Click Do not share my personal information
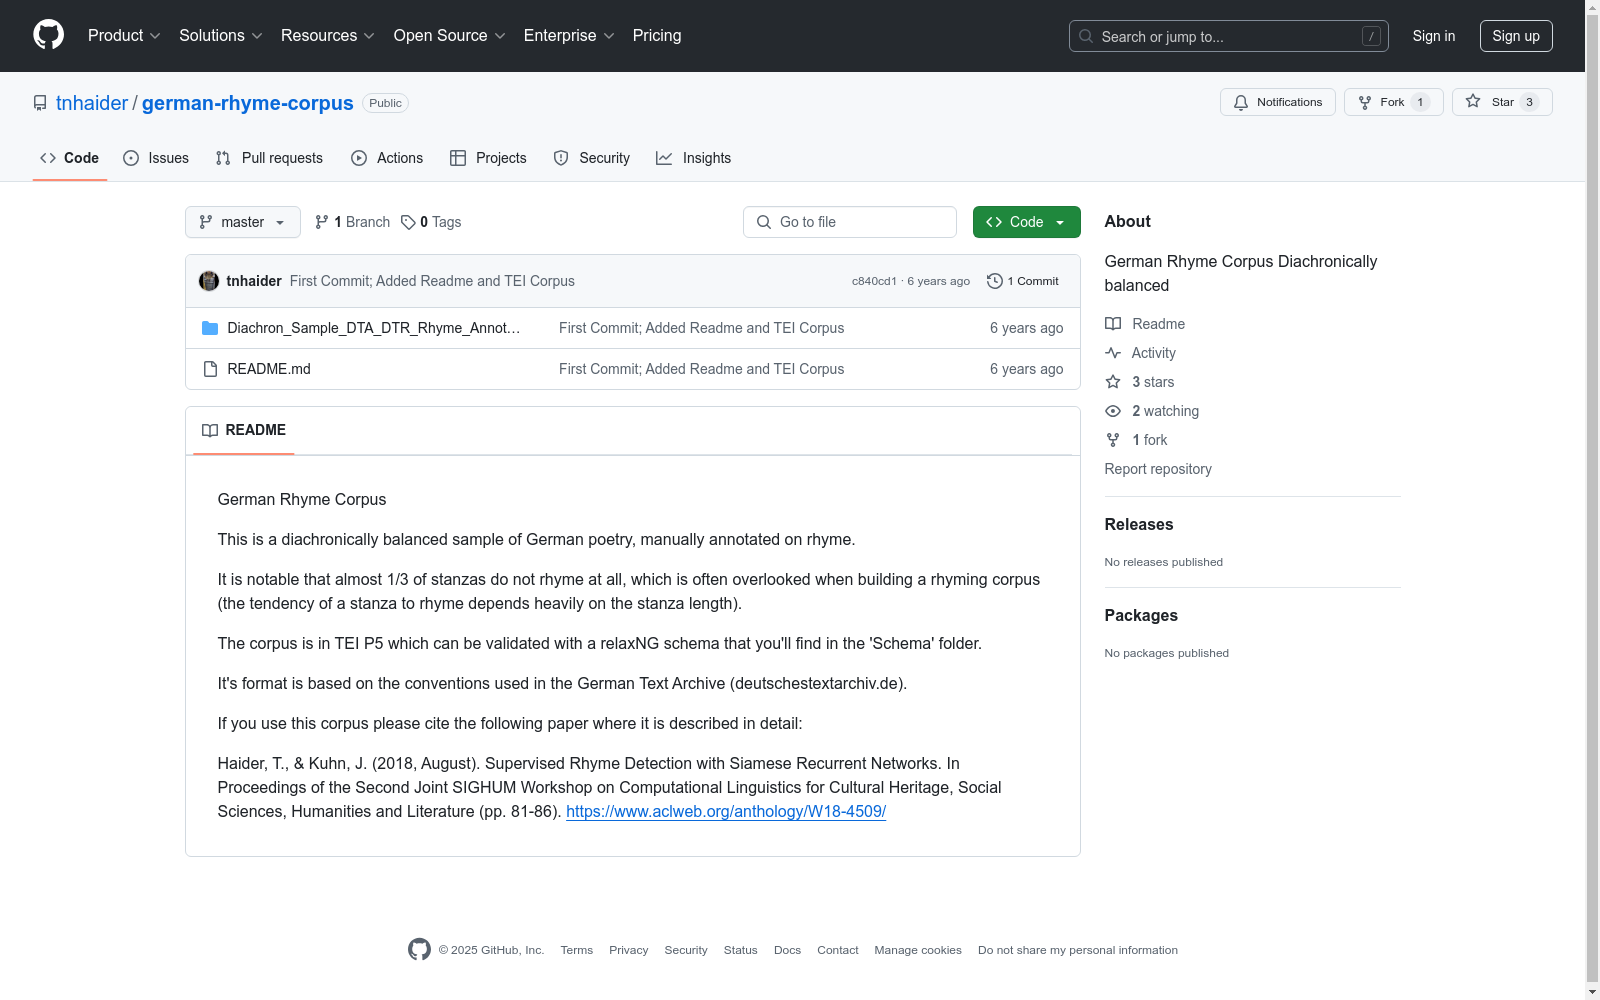This screenshot has height=1000, width=1600. point(1078,950)
